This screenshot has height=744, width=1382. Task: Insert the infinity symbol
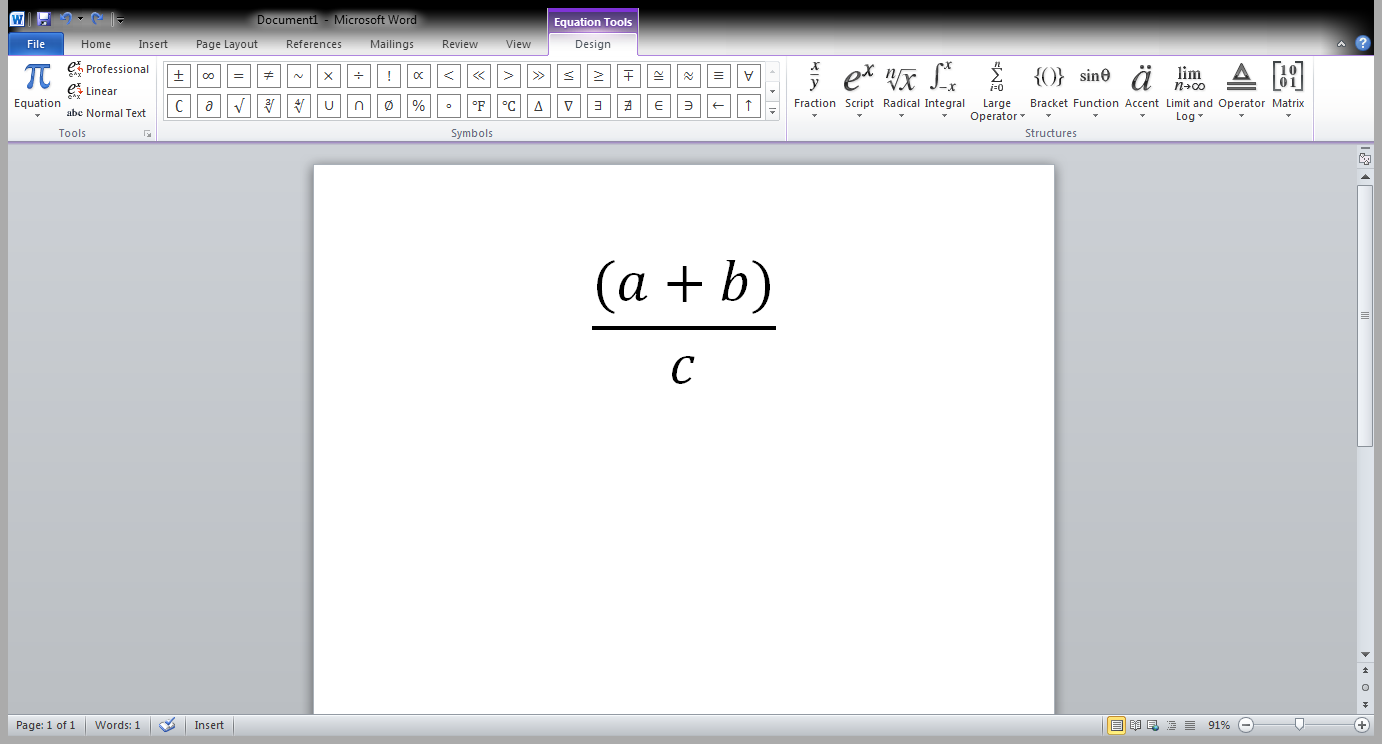click(x=209, y=75)
